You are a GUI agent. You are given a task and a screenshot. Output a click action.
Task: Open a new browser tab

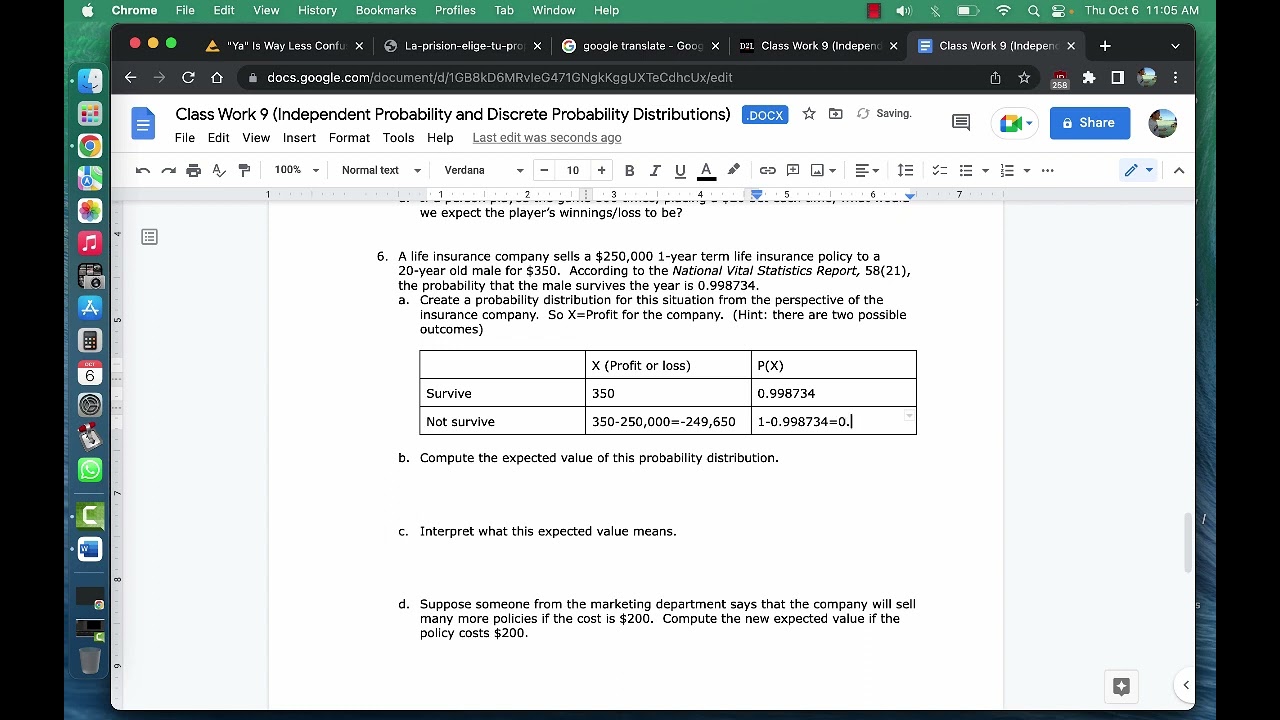tap(1105, 46)
